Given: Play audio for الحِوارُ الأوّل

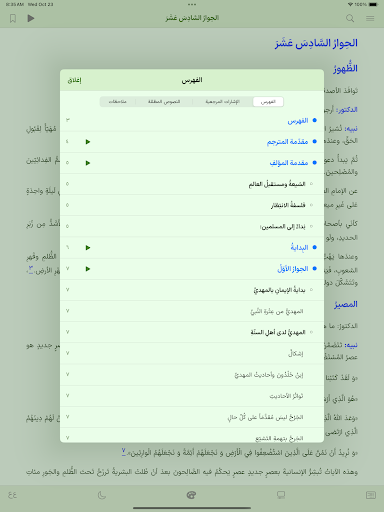Looking at the screenshot, I should point(88,269).
